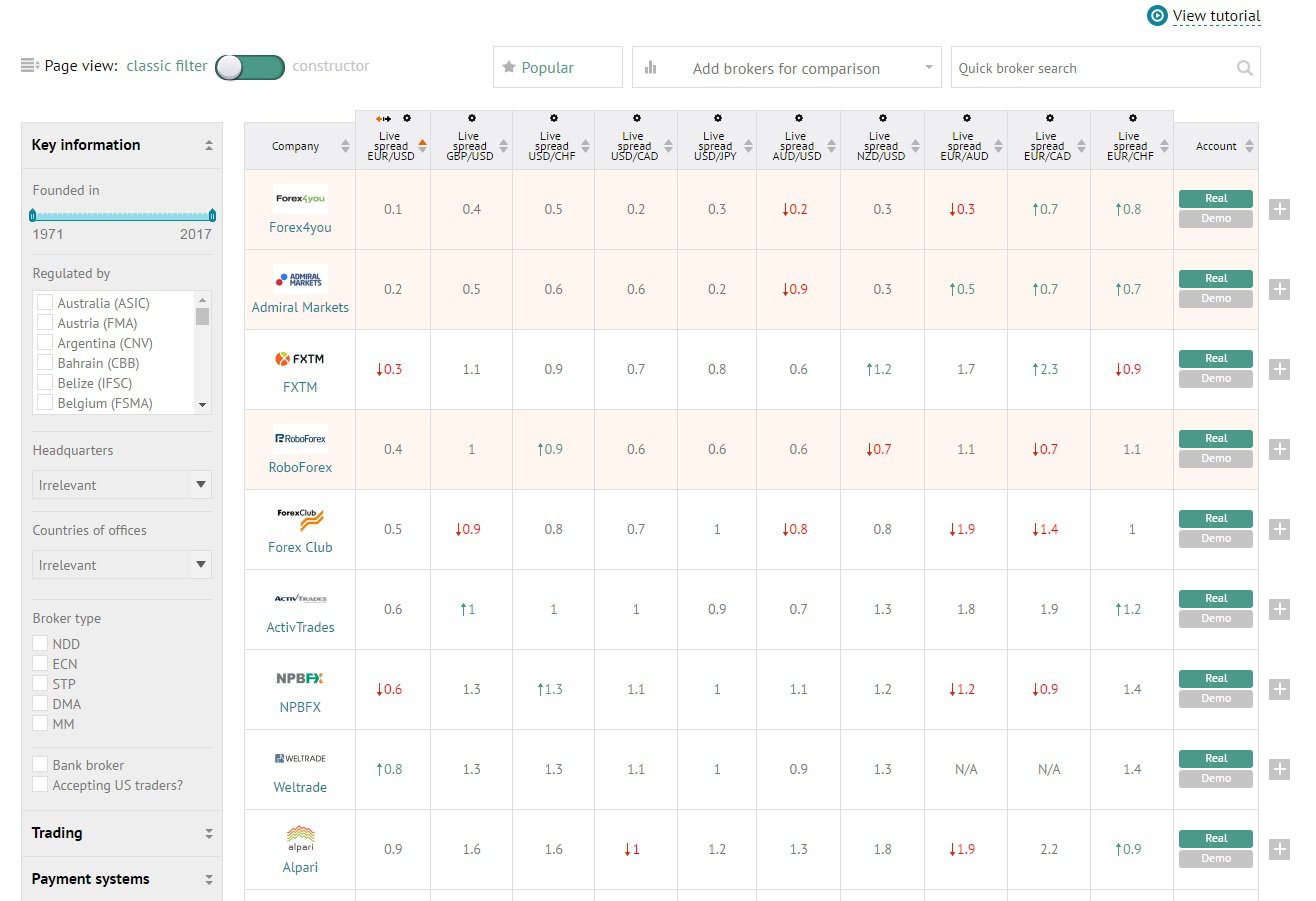The image size is (1316, 901).
Task: Open the RoboForex broker link
Action: point(300,467)
